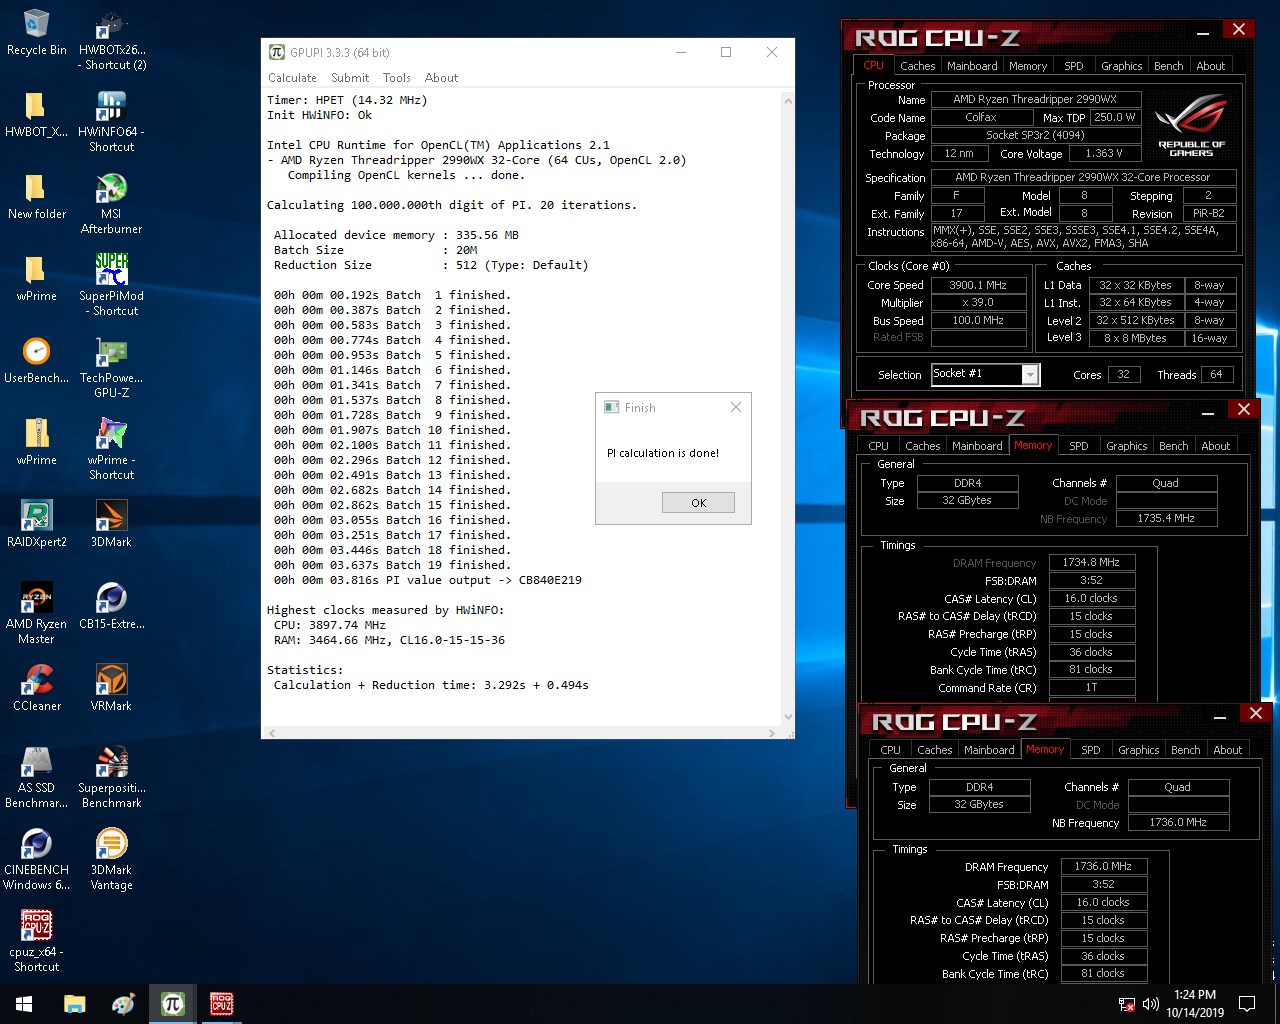Image resolution: width=1280 pixels, height=1024 pixels.
Task: Launch MSI Afterburner from desktop
Action: 111,204
